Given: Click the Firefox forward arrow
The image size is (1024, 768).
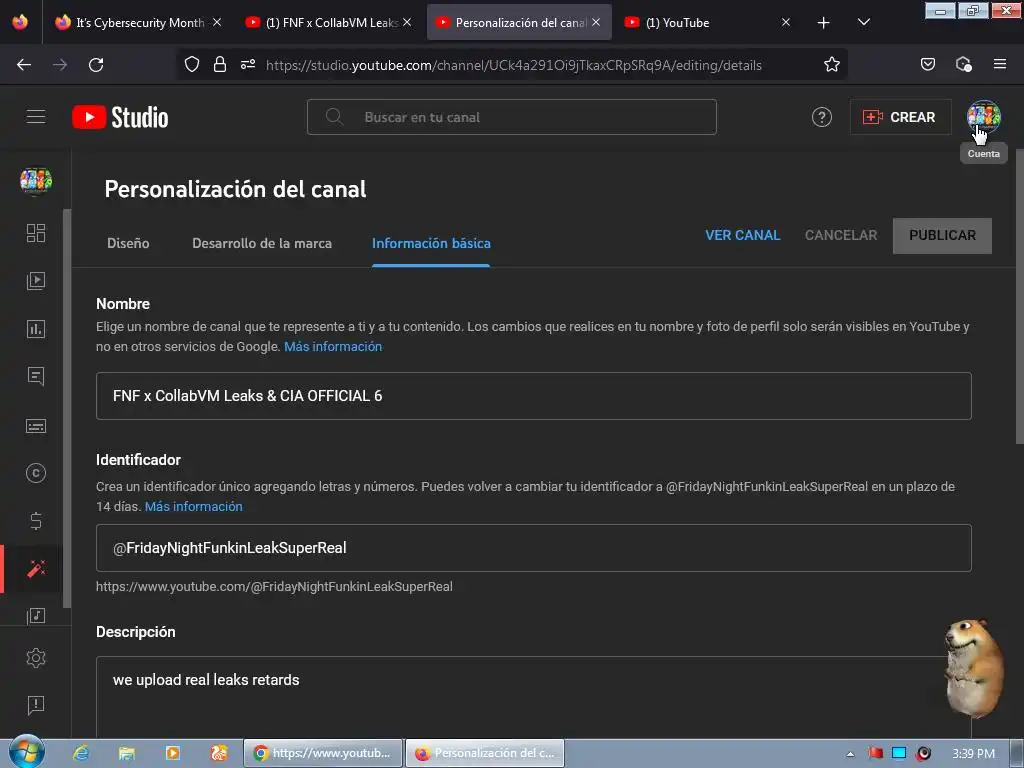Looking at the screenshot, I should tap(60, 65).
